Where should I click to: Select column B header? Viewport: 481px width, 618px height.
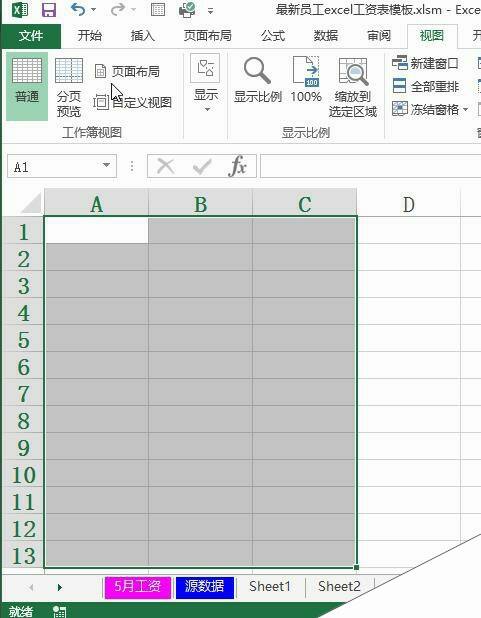pos(200,204)
